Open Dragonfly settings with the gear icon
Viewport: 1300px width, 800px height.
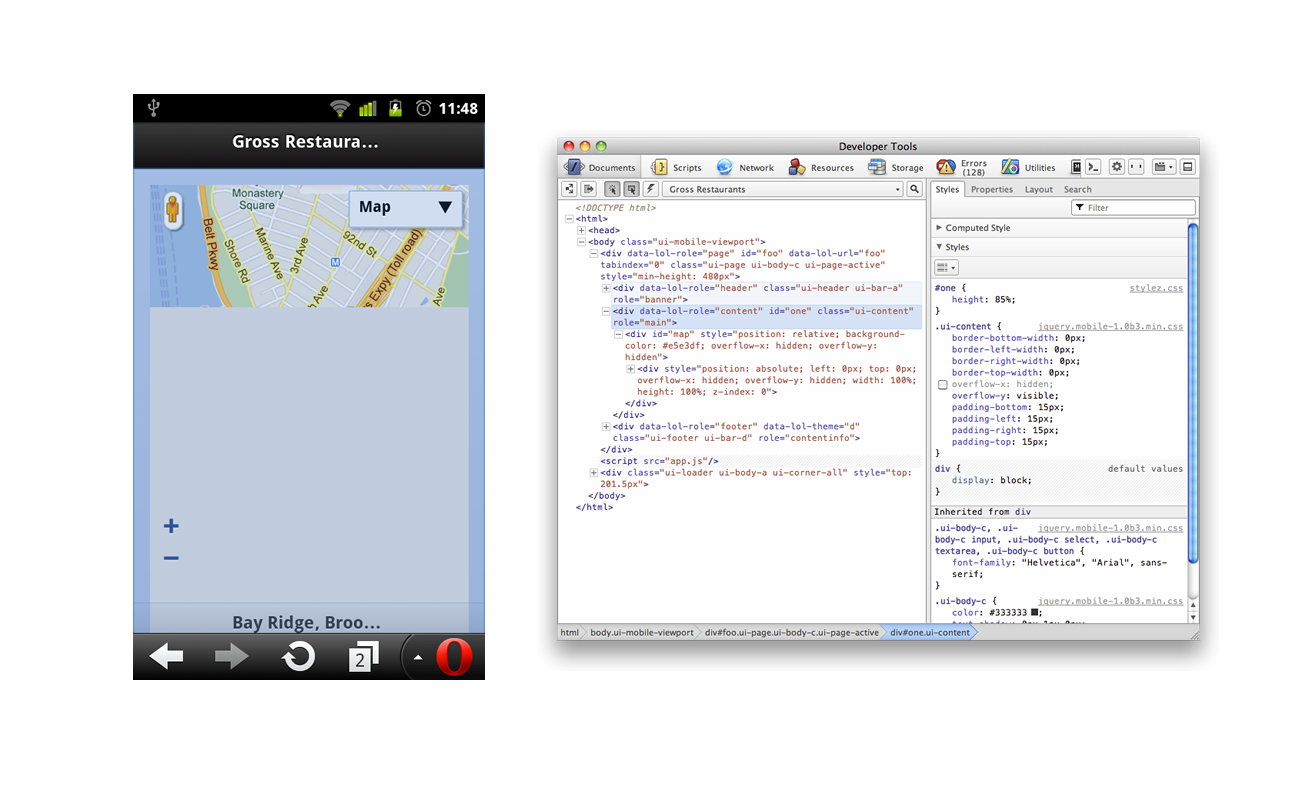point(1117,167)
